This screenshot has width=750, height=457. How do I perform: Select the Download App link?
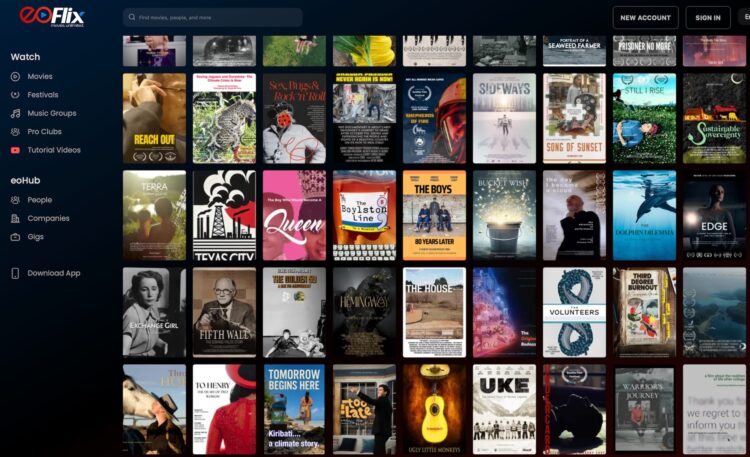click(54, 273)
